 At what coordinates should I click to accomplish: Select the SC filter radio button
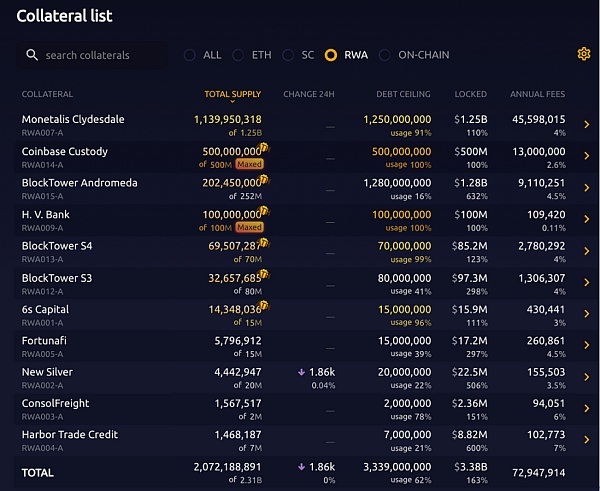(x=288, y=55)
